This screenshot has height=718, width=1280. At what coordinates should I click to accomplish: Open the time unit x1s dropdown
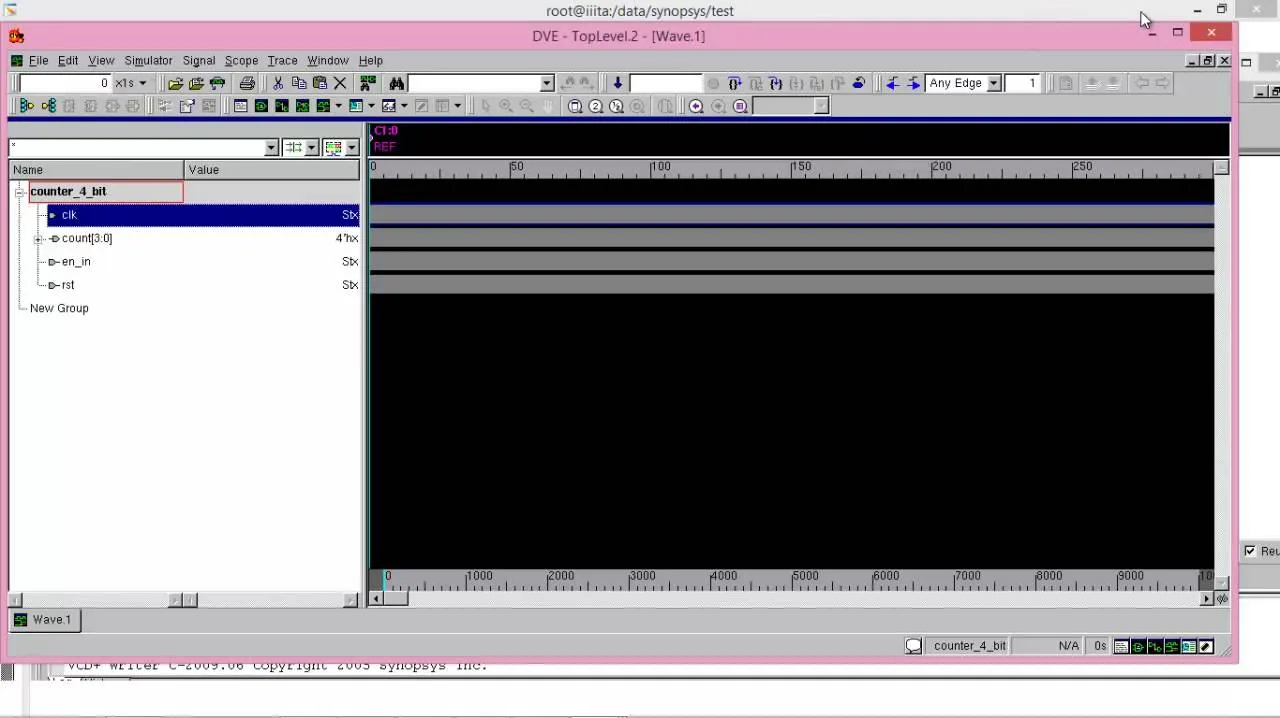tap(142, 83)
